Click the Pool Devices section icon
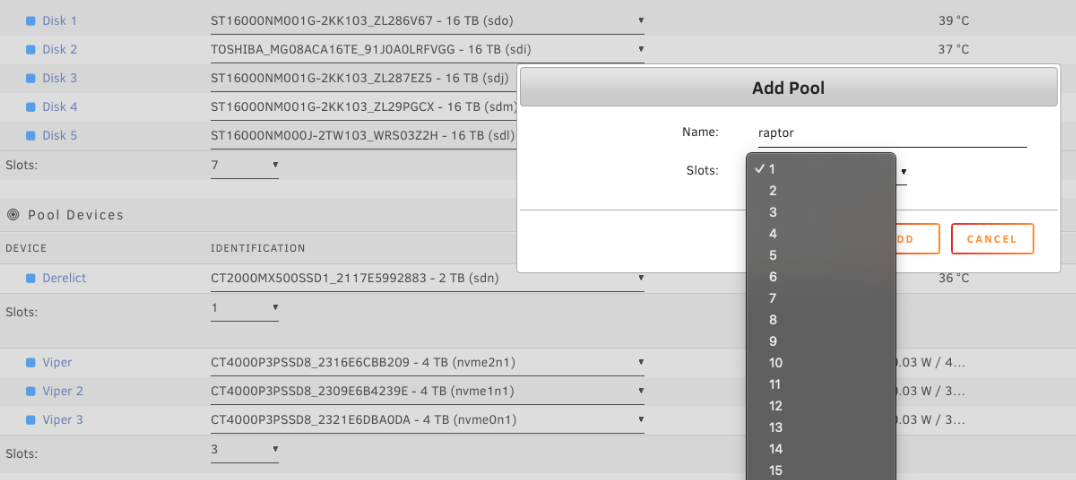1076x480 pixels. click(x=13, y=215)
